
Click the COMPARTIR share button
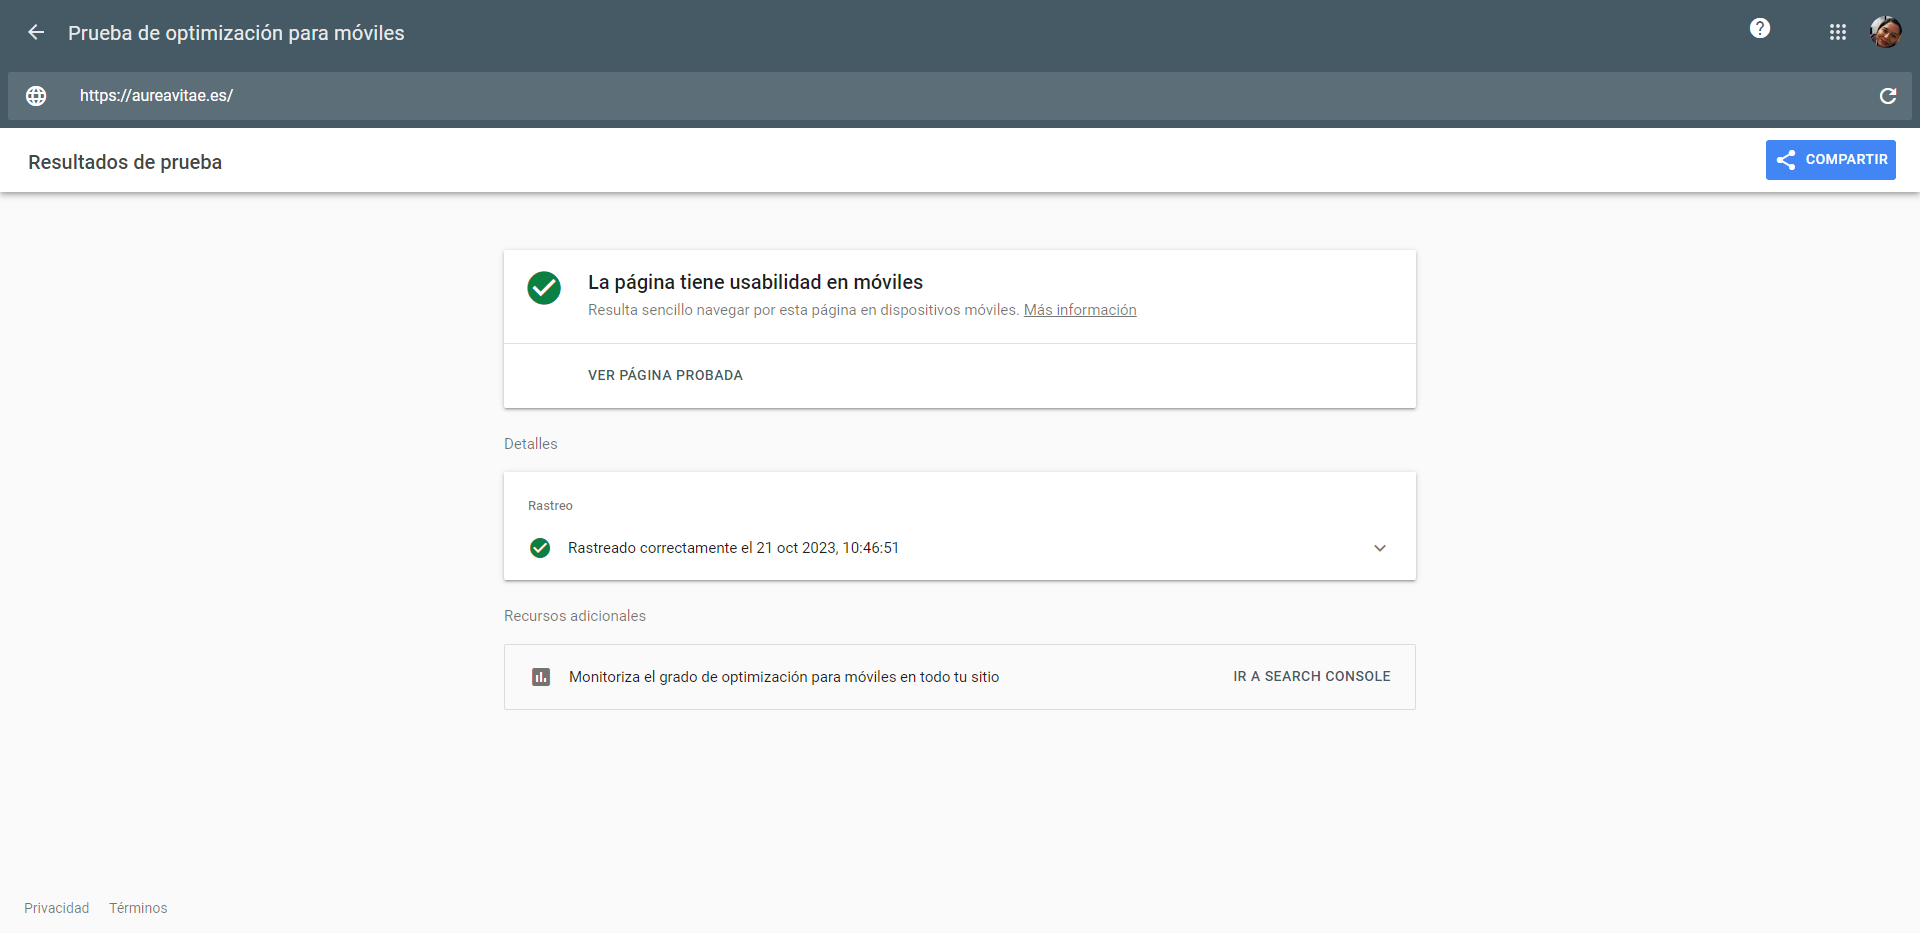[1831, 160]
